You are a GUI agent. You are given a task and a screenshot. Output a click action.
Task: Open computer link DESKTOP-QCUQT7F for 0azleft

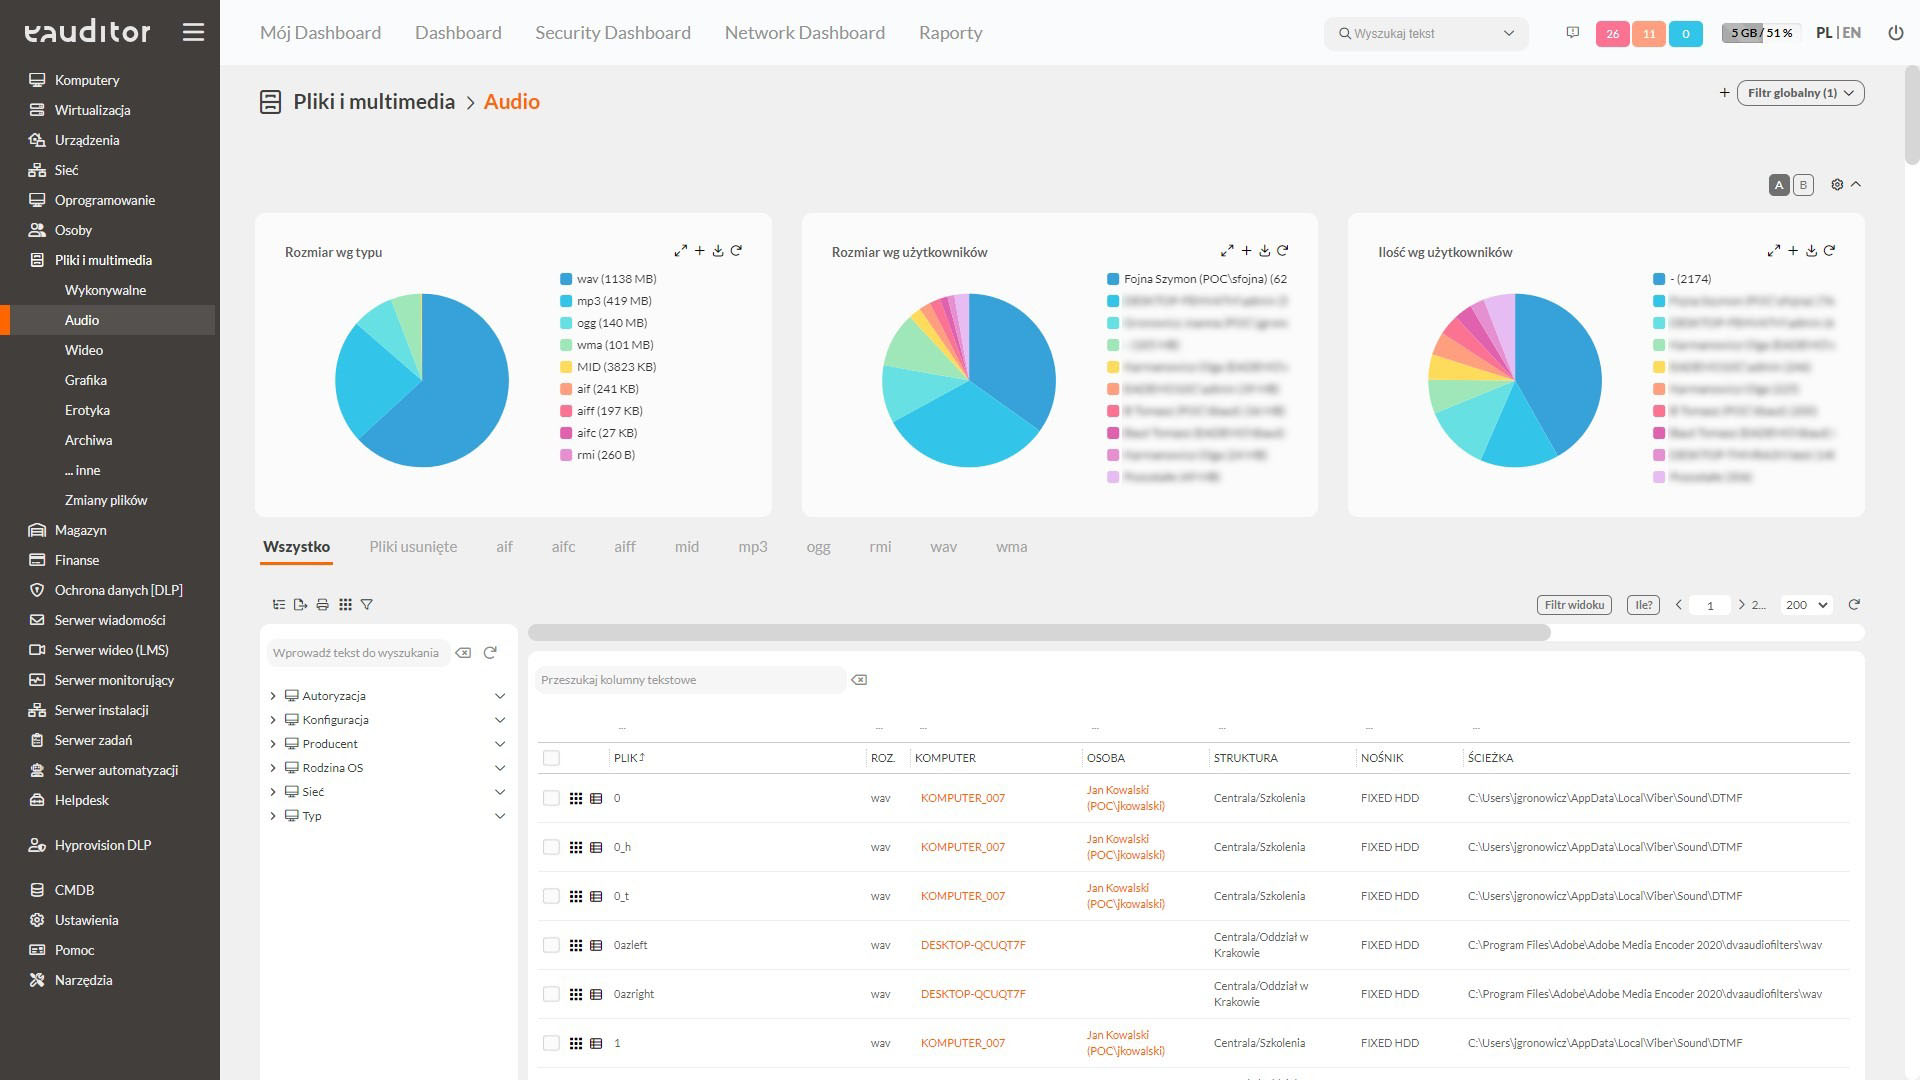coord(973,945)
